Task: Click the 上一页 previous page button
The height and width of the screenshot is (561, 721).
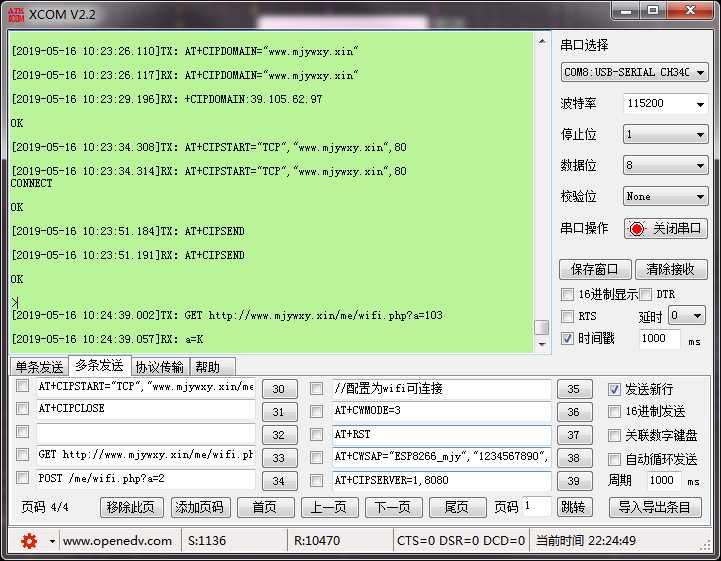Action: point(329,508)
